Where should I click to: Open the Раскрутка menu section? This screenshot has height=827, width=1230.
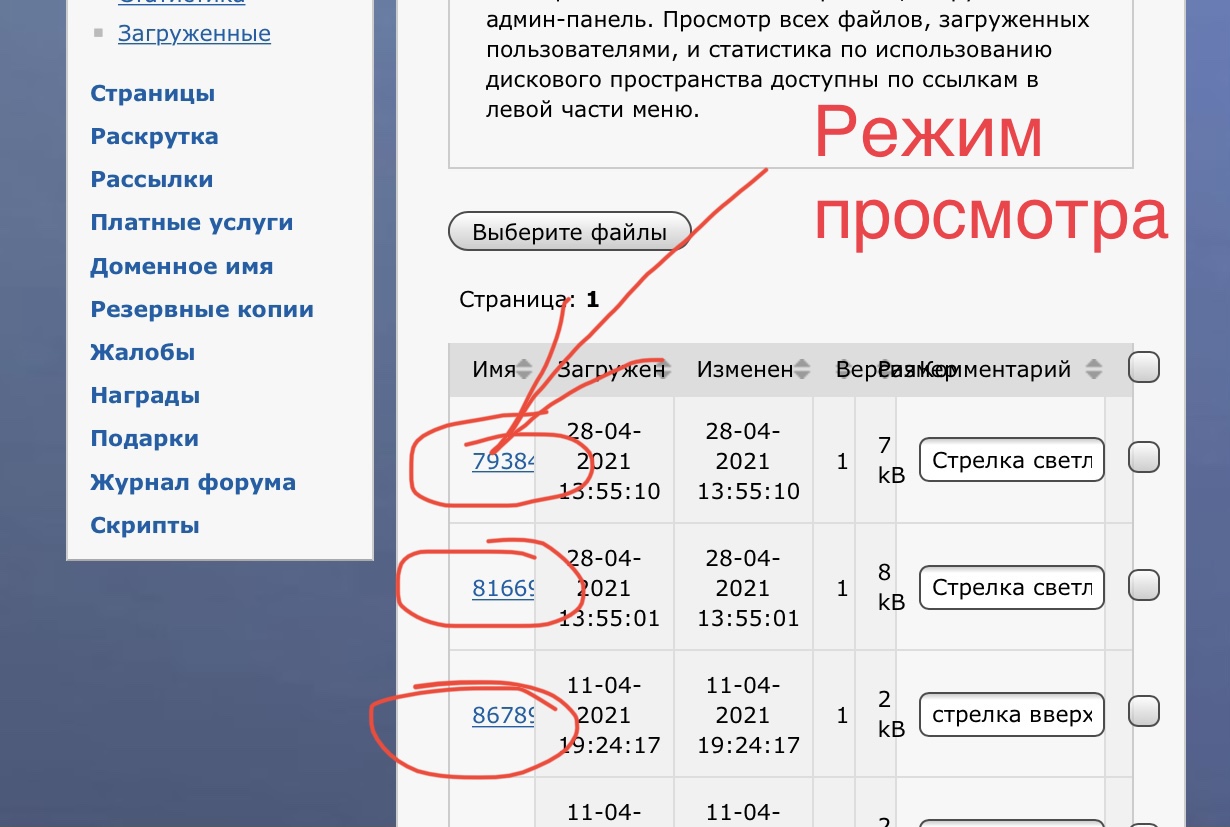pos(154,137)
